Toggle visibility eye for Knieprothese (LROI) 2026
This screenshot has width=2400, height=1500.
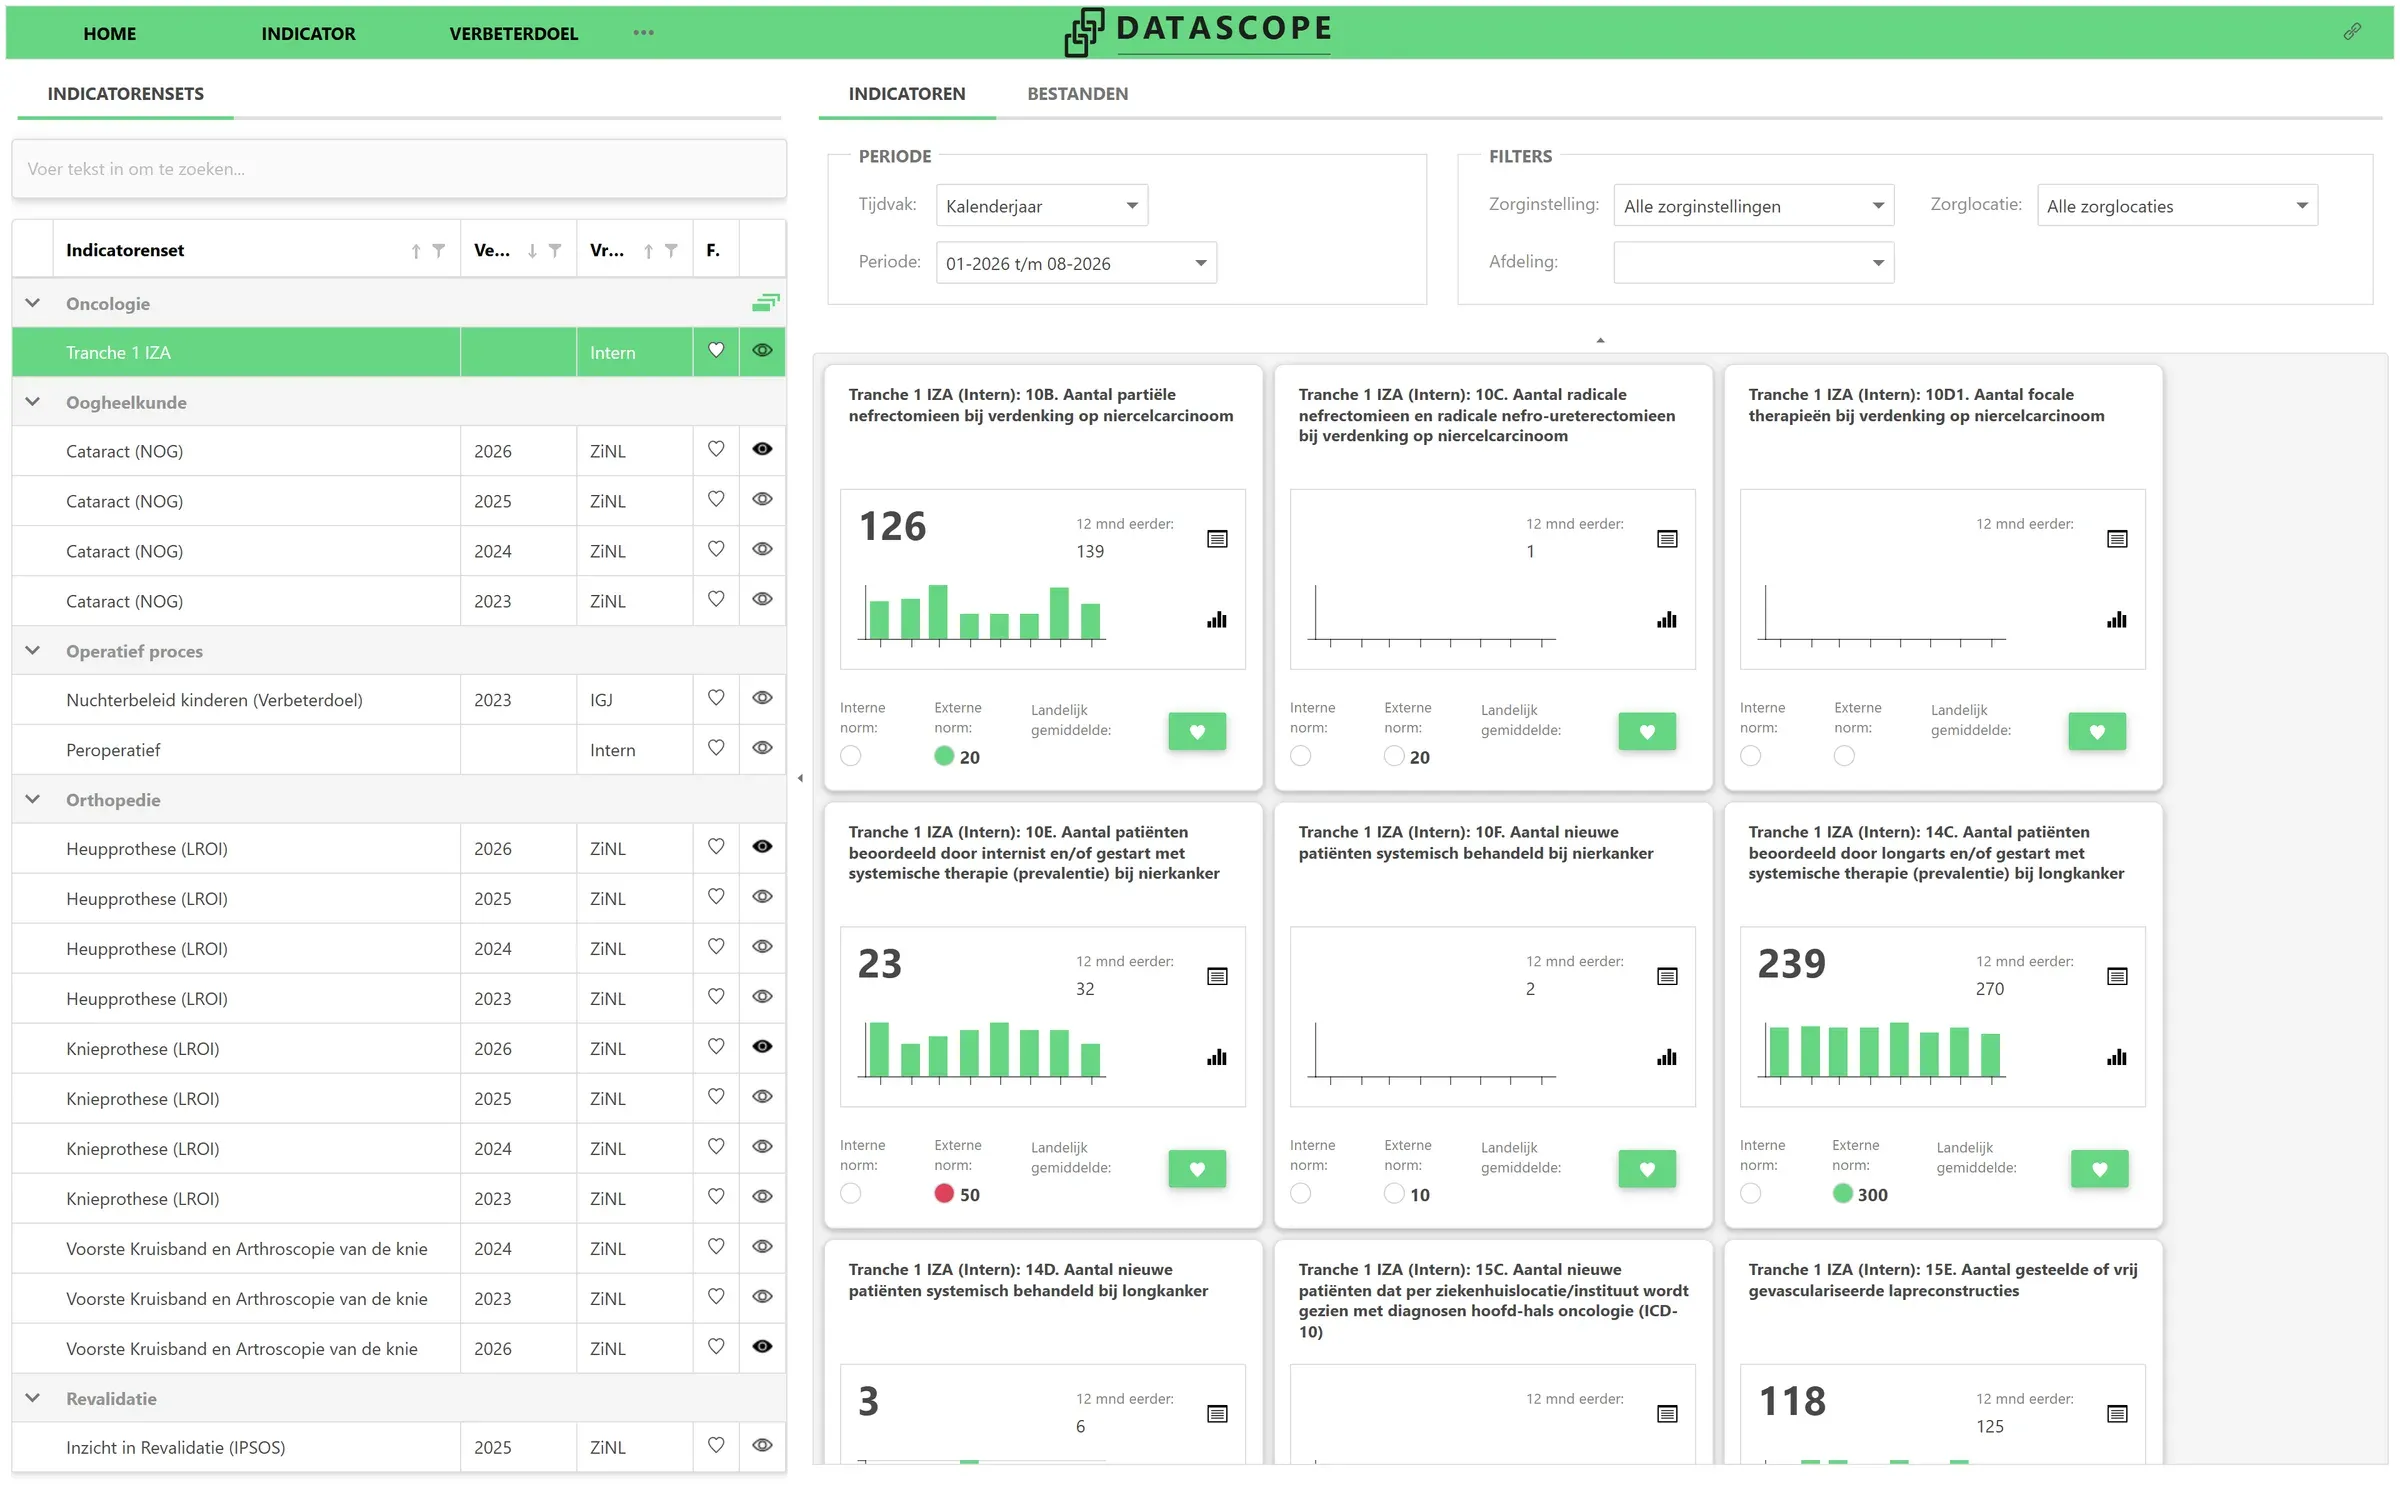(x=762, y=1047)
